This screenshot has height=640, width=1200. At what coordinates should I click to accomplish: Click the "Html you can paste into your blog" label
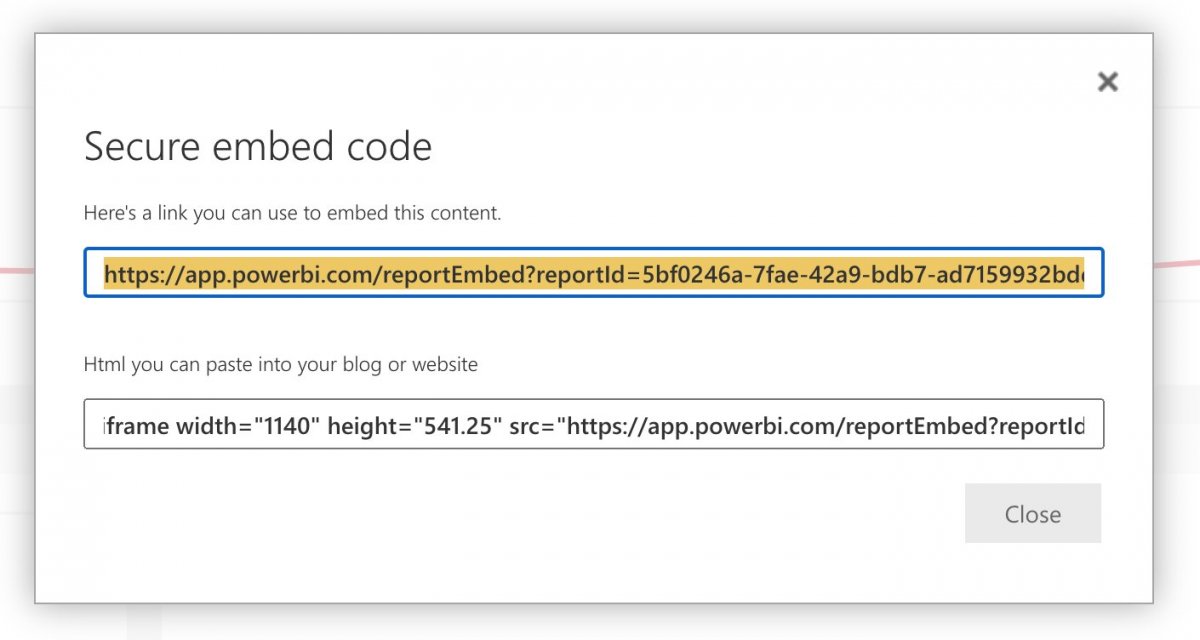(281, 365)
